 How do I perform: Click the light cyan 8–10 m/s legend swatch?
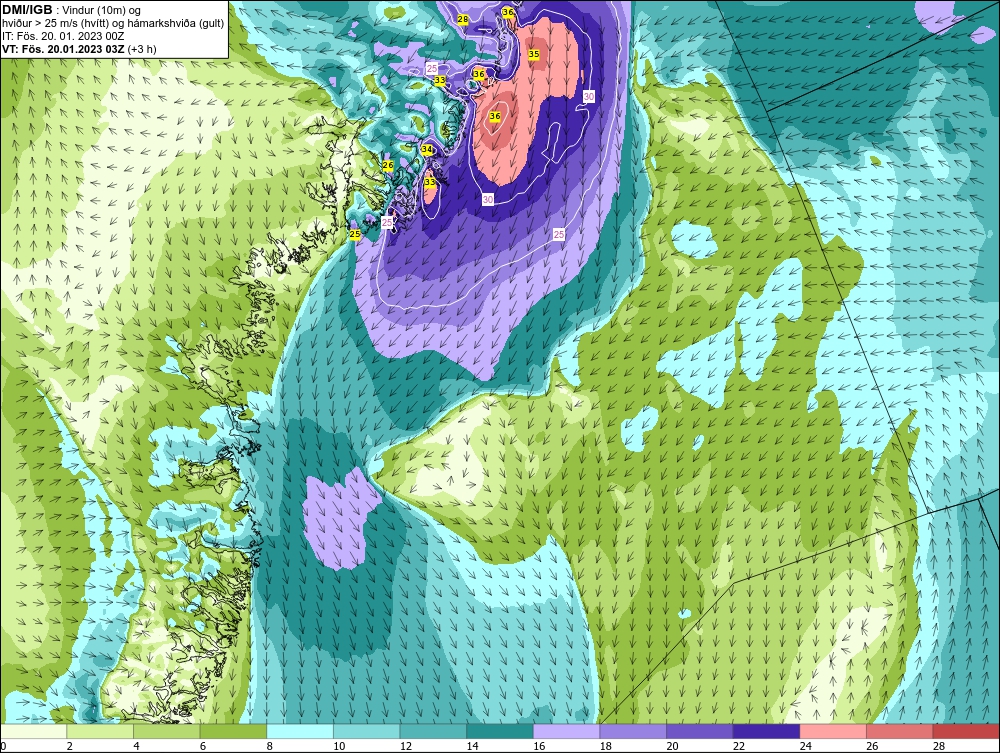pyautogui.click(x=300, y=731)
